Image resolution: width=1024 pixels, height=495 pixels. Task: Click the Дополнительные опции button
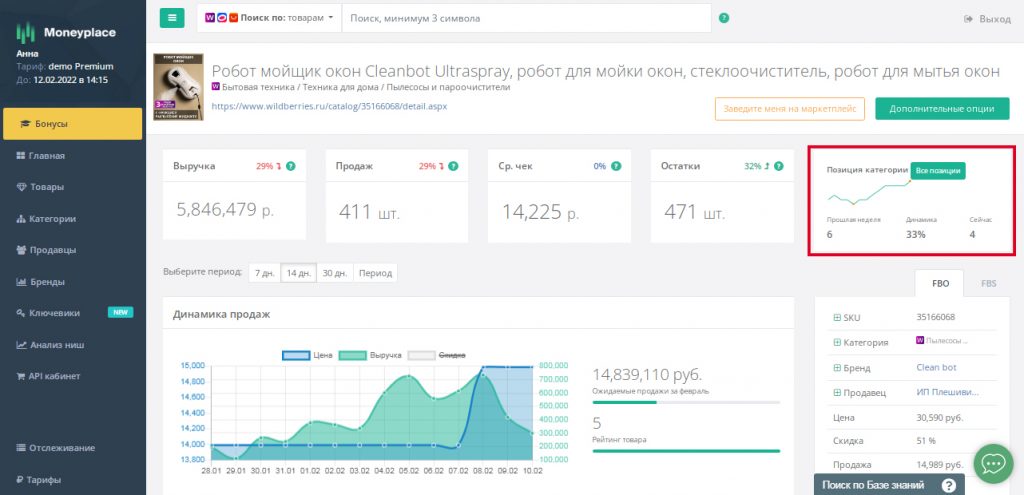(940, 108)
